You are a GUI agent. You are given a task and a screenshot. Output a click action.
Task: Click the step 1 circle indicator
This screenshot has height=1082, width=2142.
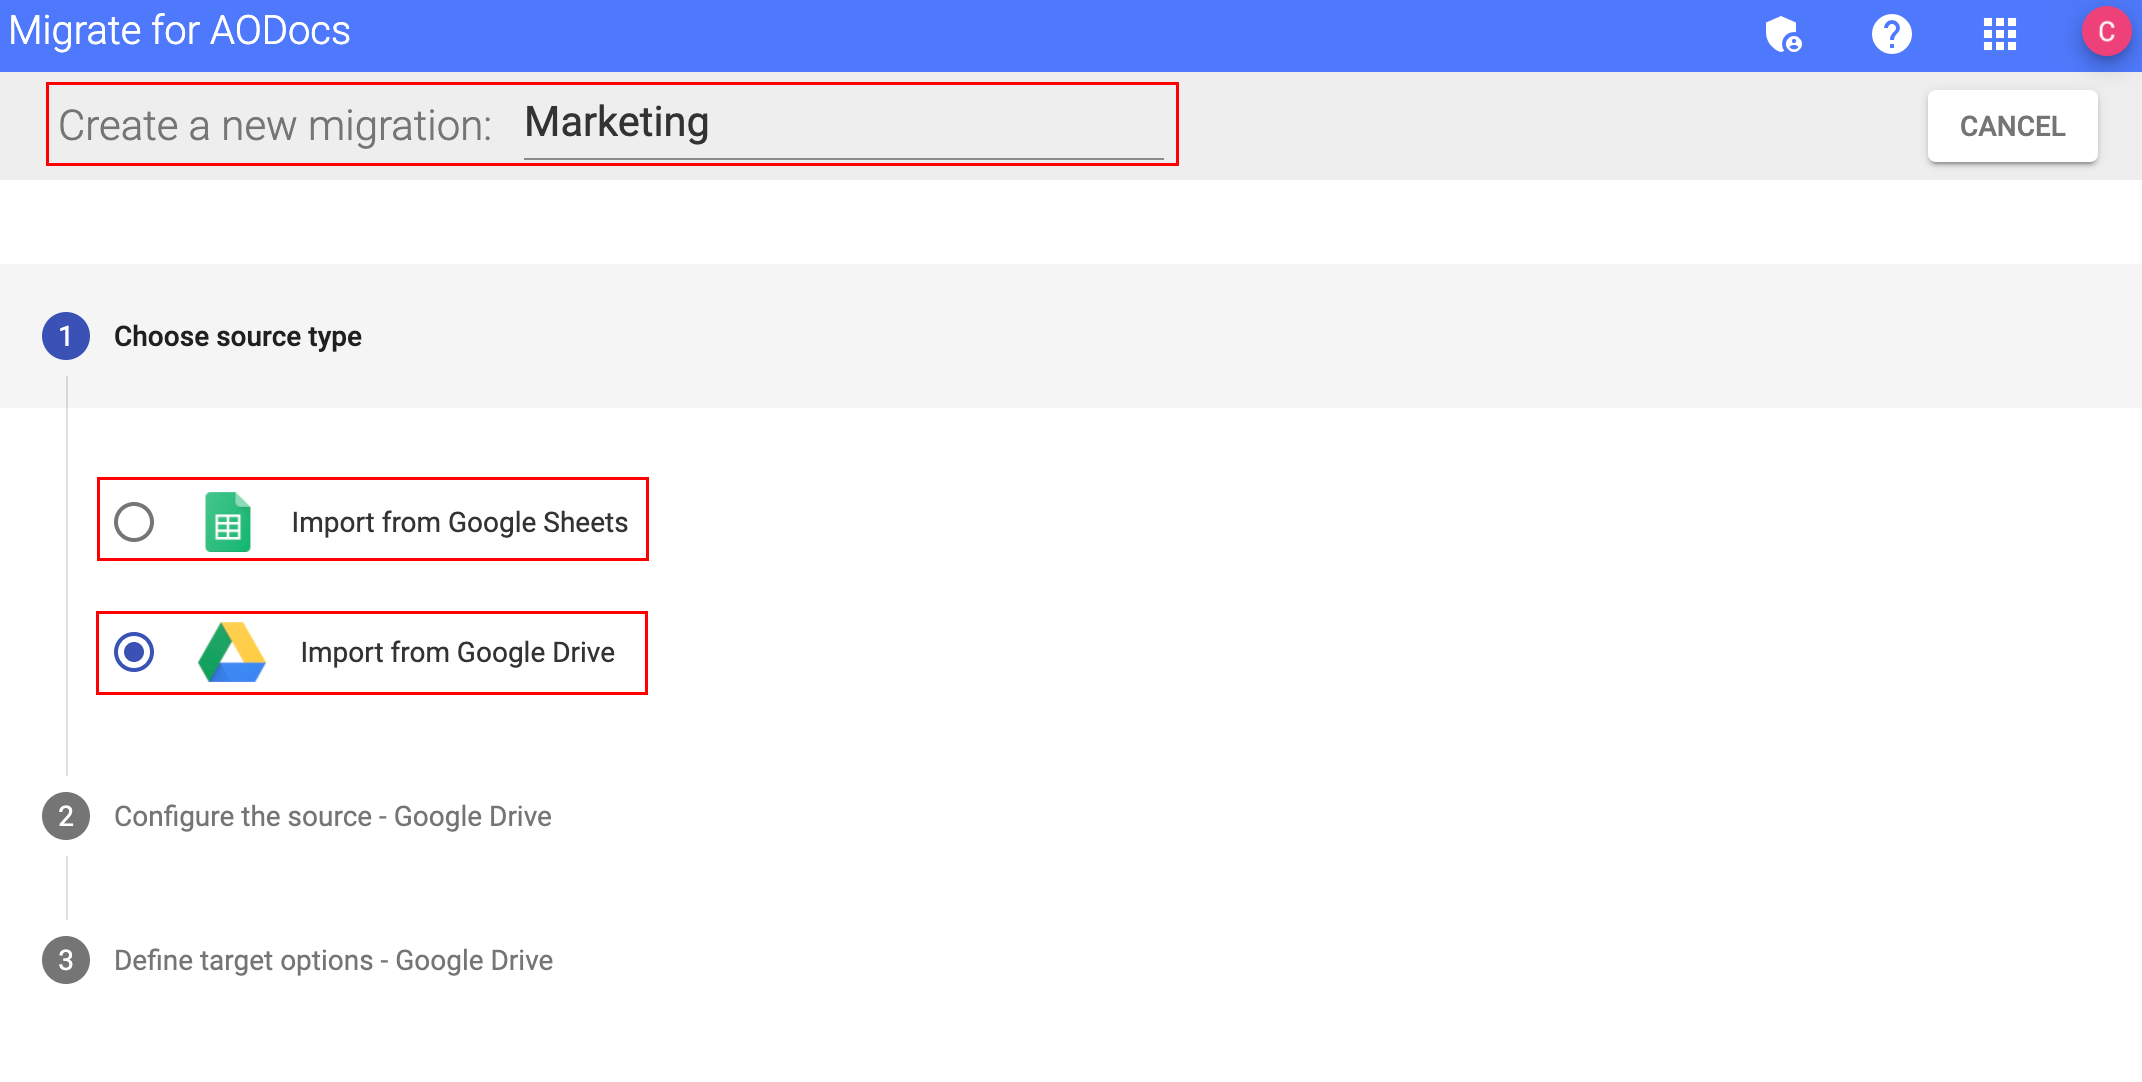pyautogui.click(x=65, y=336)
